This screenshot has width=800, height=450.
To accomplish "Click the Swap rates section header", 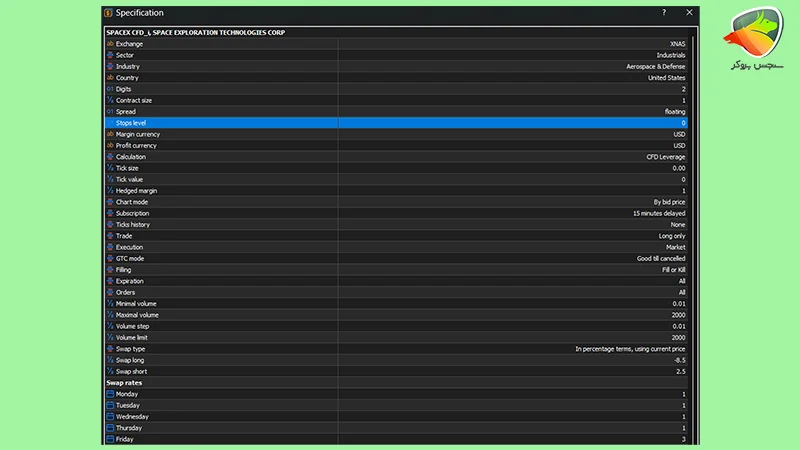I will pos(124,383).
